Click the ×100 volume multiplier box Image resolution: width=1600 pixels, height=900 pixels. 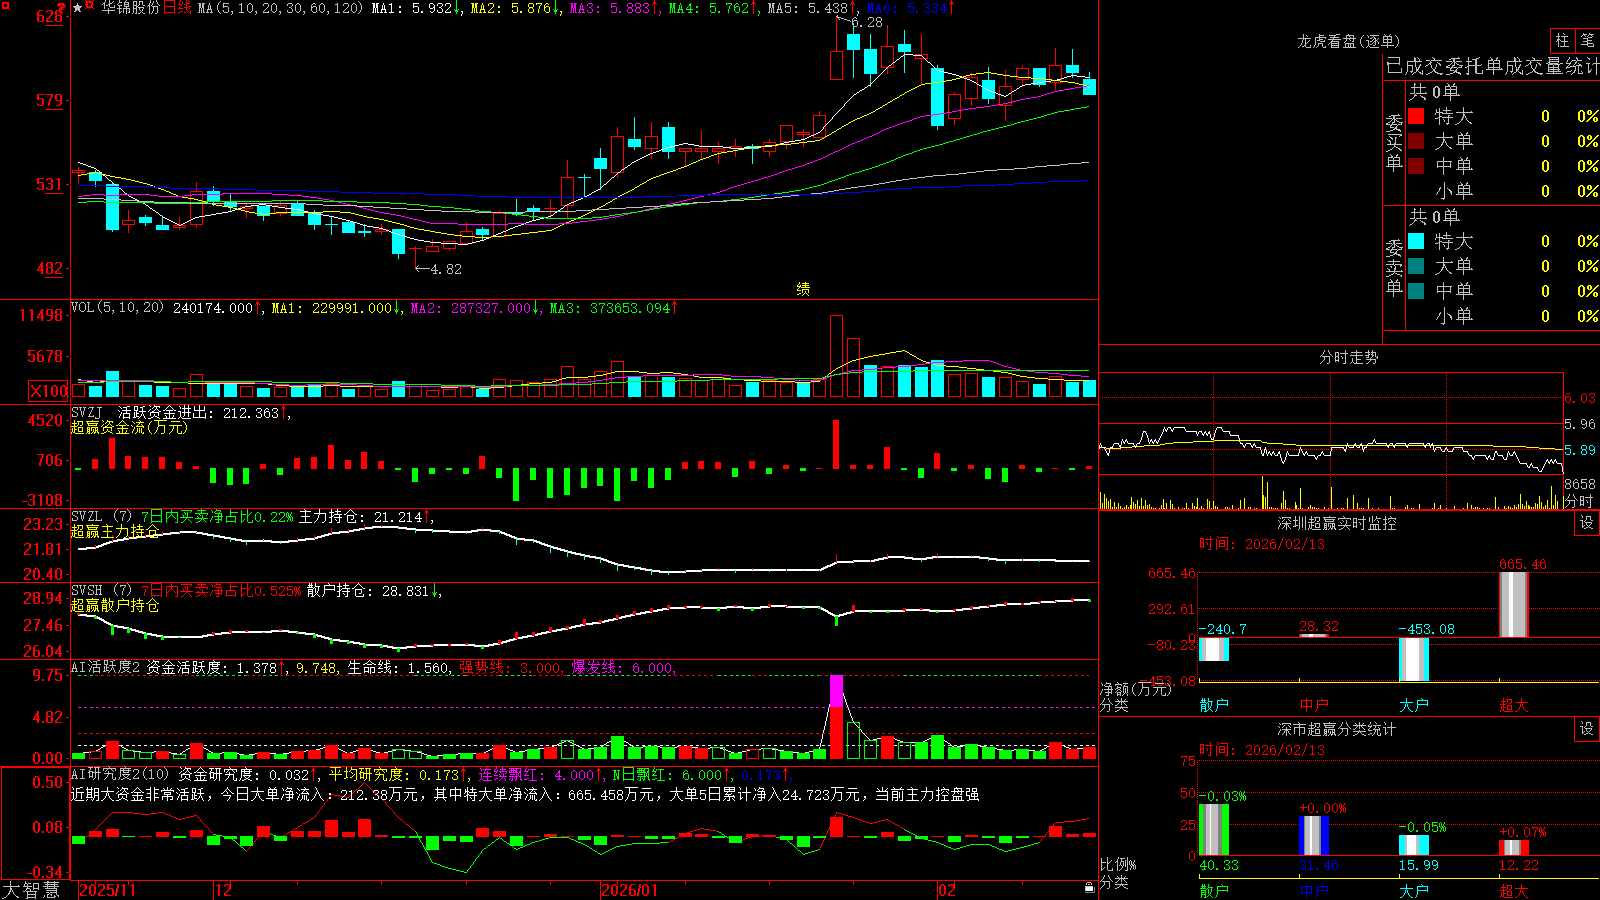pos(48,391)
